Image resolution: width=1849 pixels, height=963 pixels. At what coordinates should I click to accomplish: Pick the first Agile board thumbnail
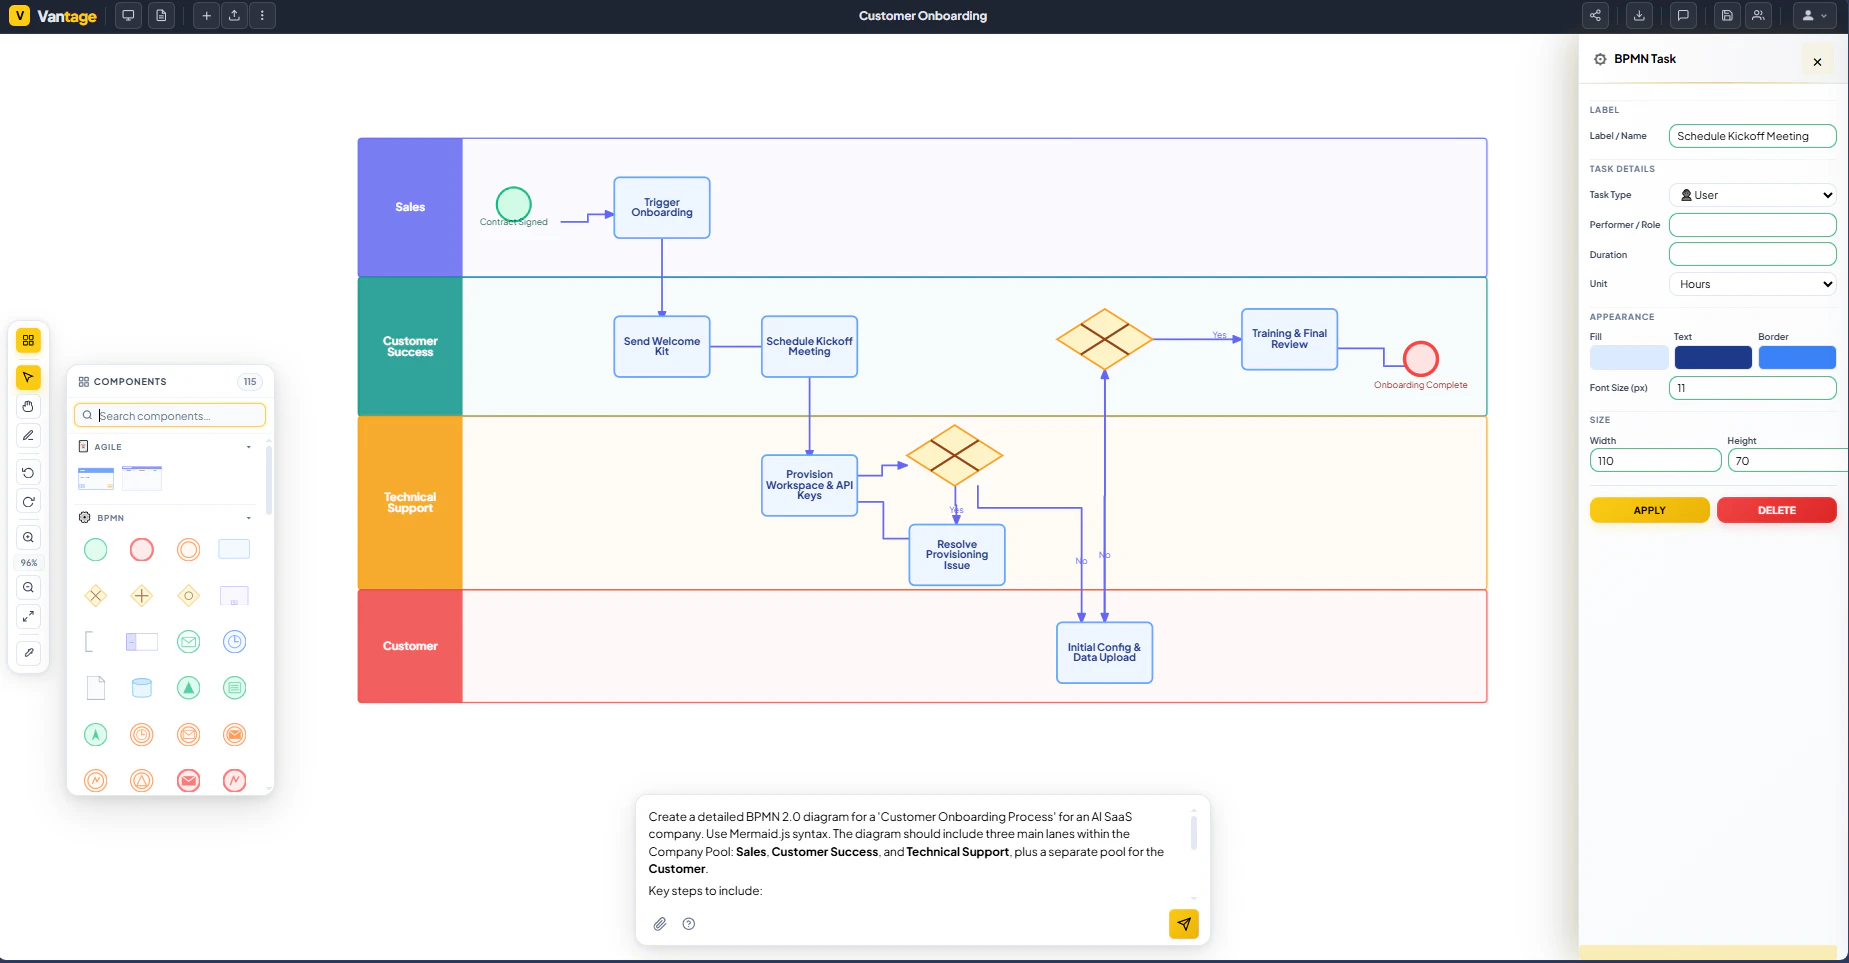point(96,478)
